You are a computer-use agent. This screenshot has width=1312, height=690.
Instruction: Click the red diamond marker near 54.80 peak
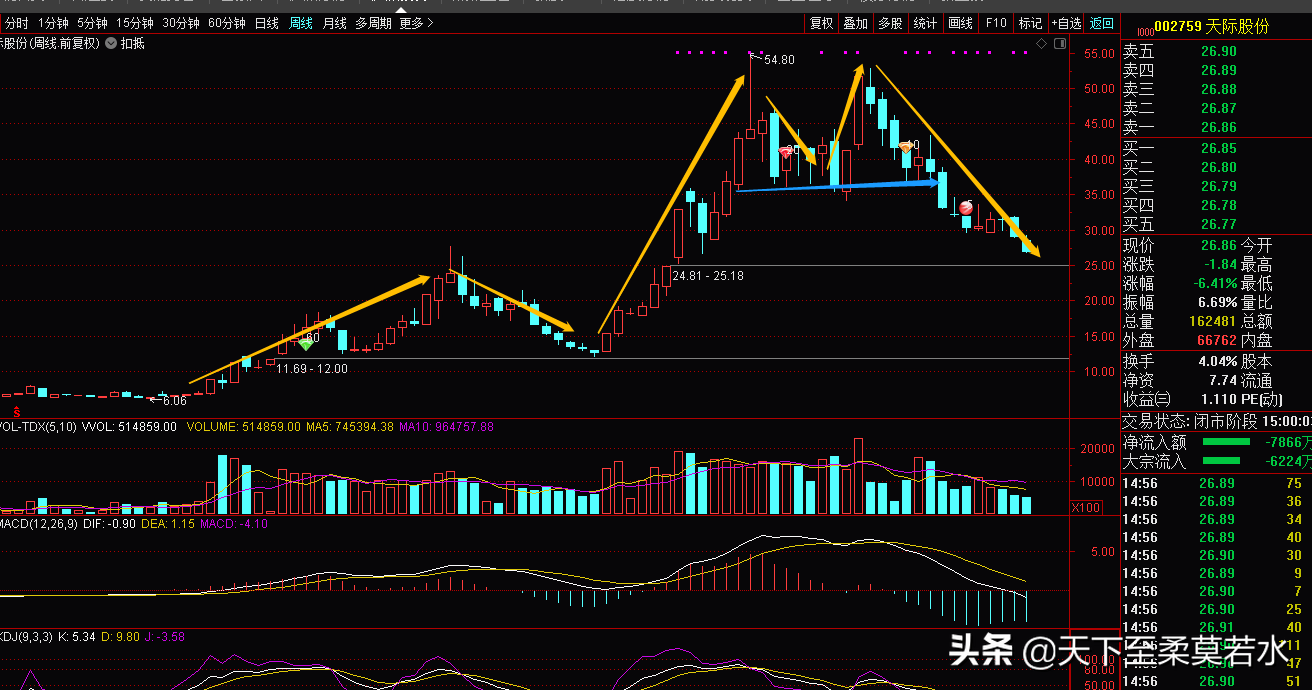coord(785,151)
